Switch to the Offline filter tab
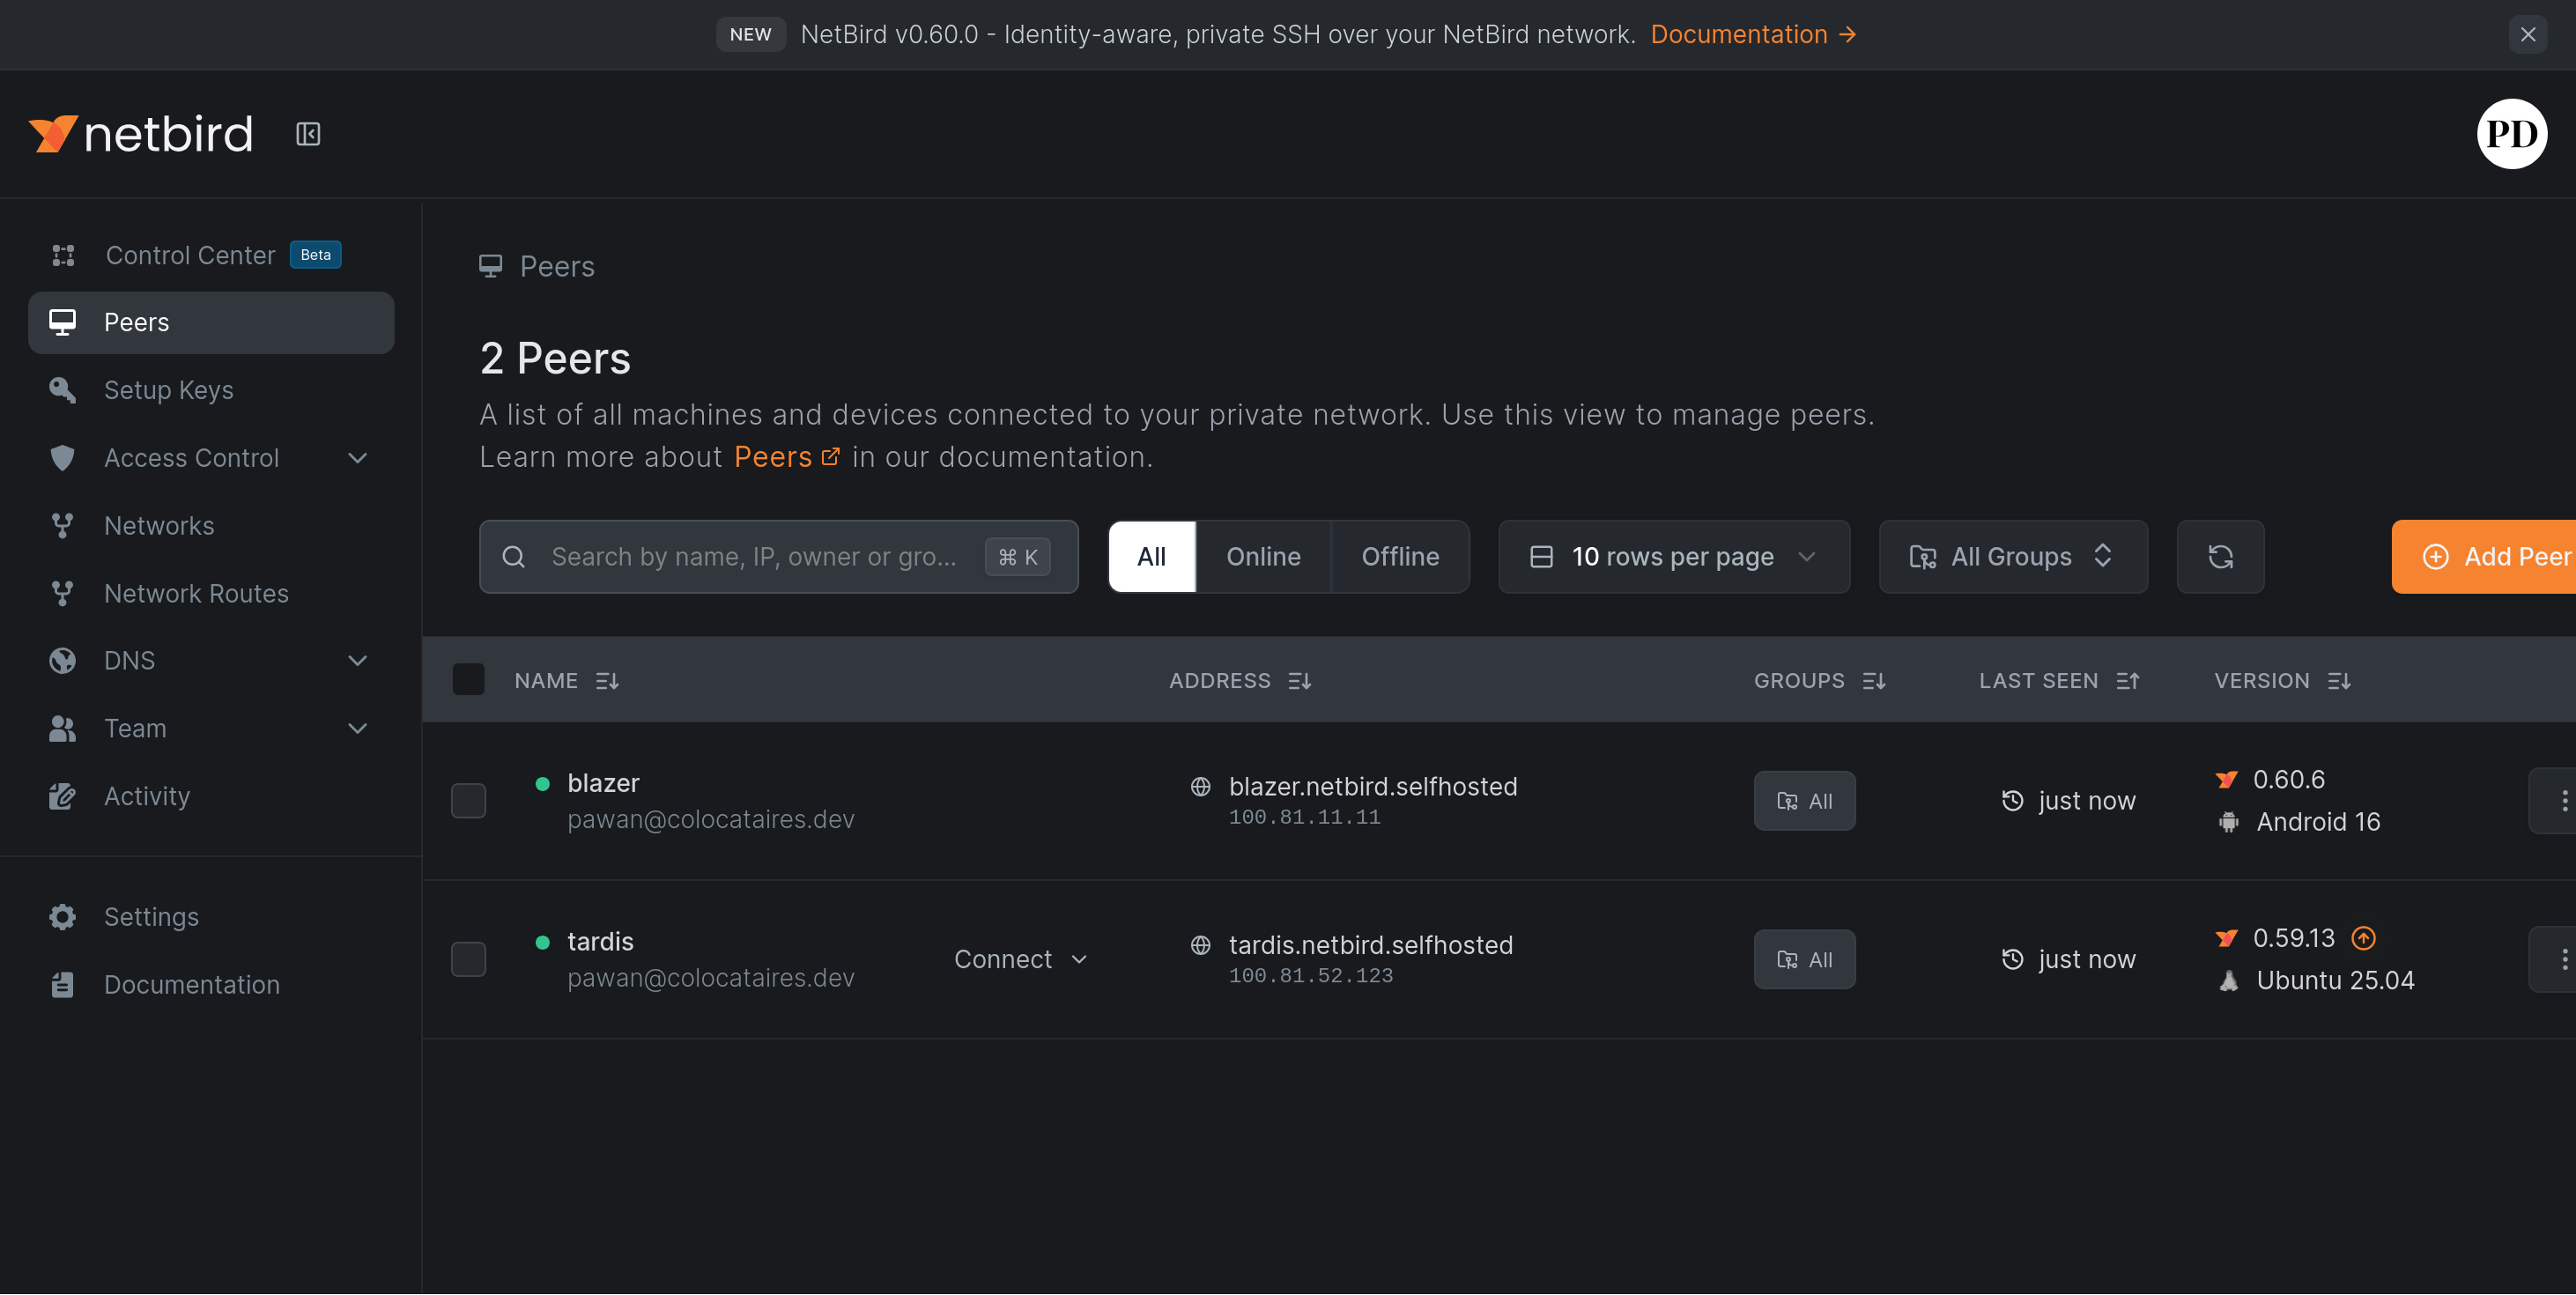Screen dimensions: 2576x1295 tap(1399, 557)
